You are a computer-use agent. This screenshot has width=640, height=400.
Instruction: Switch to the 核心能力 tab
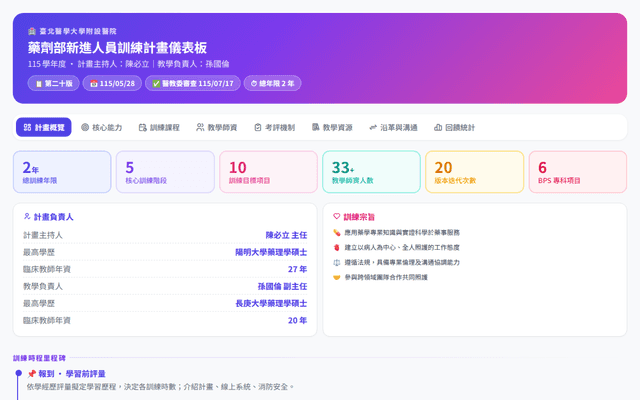coord(102,127)
